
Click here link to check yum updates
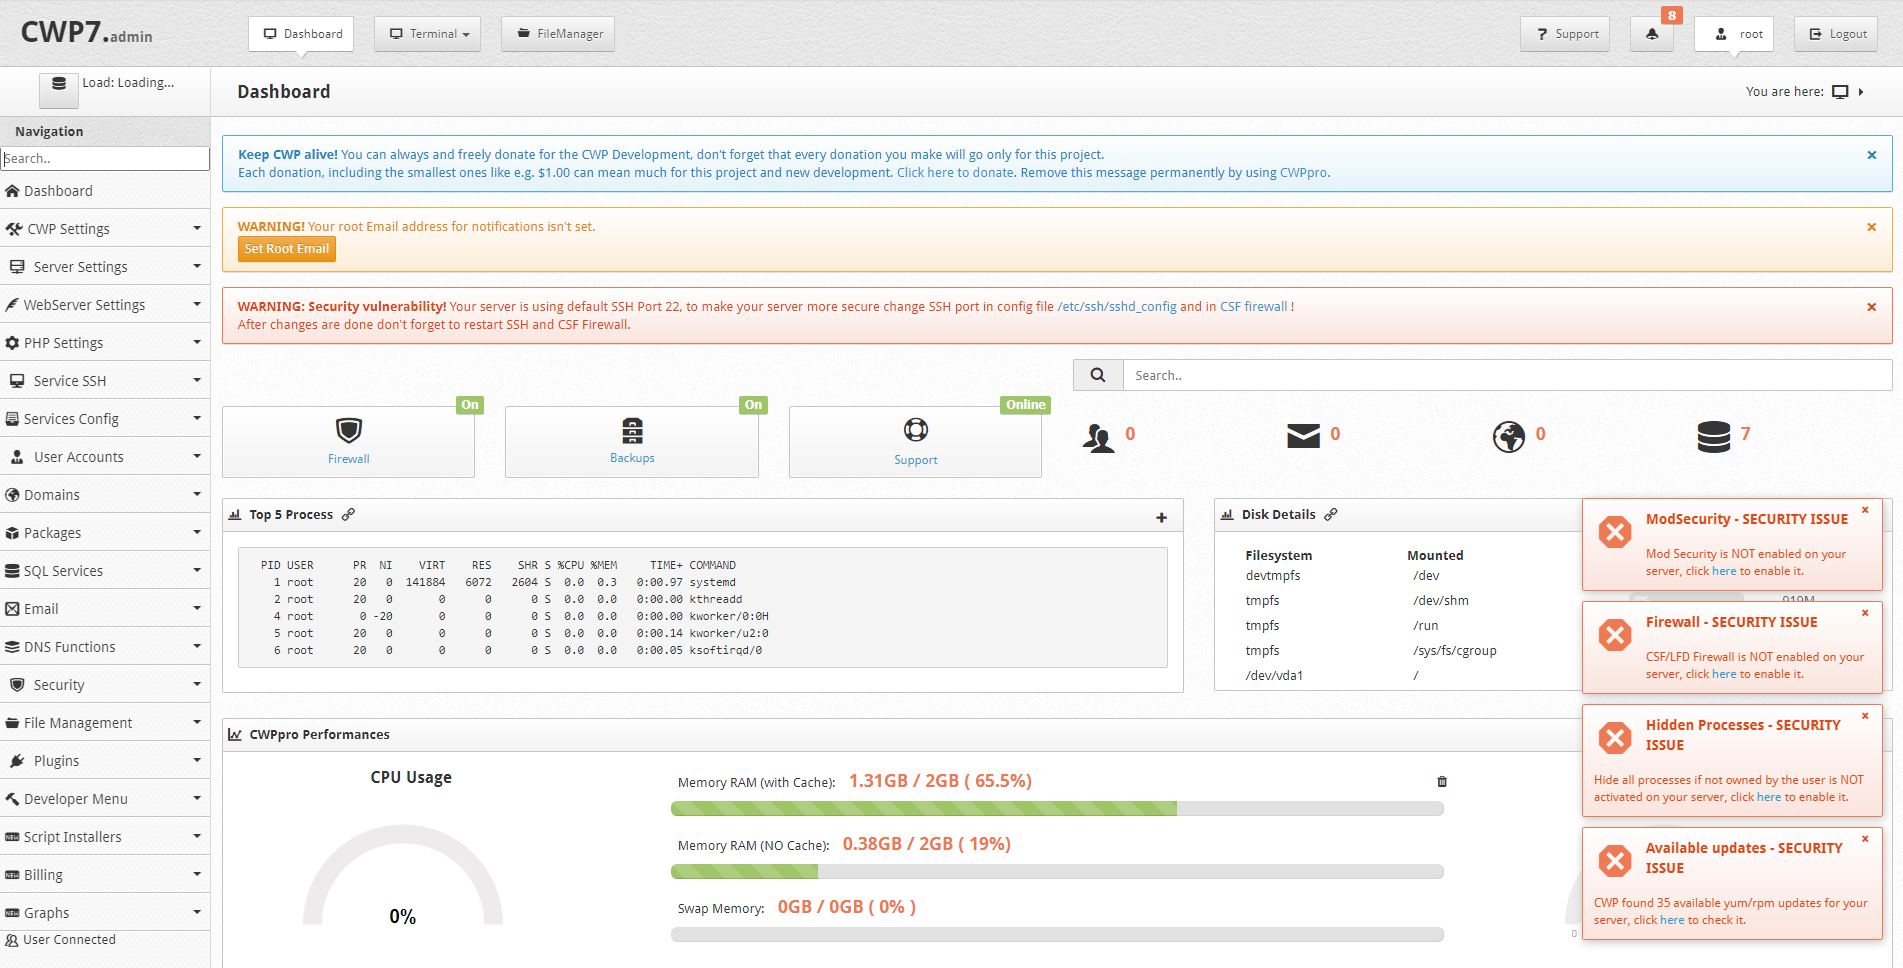tap(1672, 921)
